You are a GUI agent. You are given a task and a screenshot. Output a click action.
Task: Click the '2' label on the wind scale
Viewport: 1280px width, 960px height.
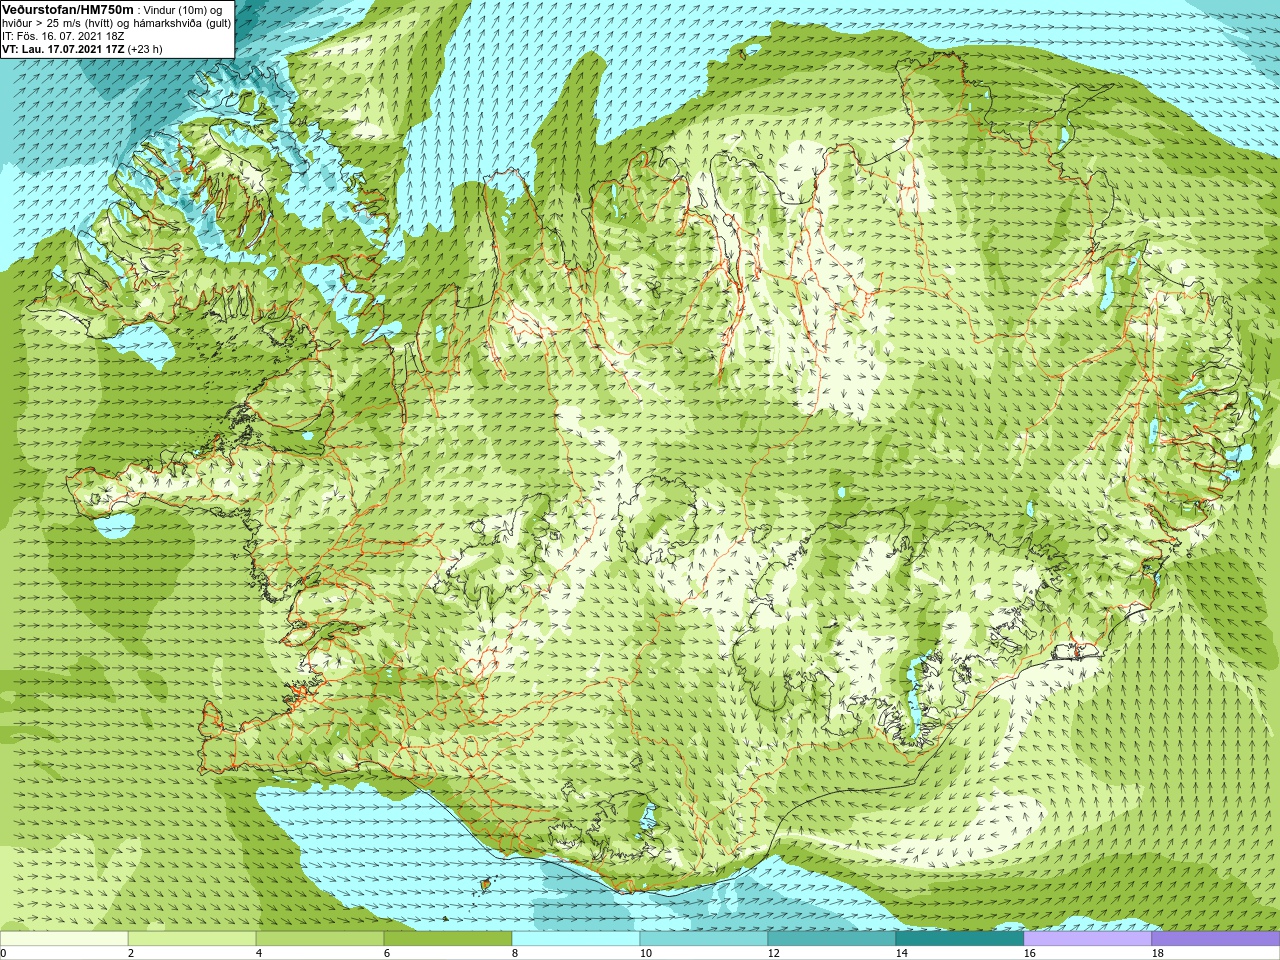(x=131, y=953)
